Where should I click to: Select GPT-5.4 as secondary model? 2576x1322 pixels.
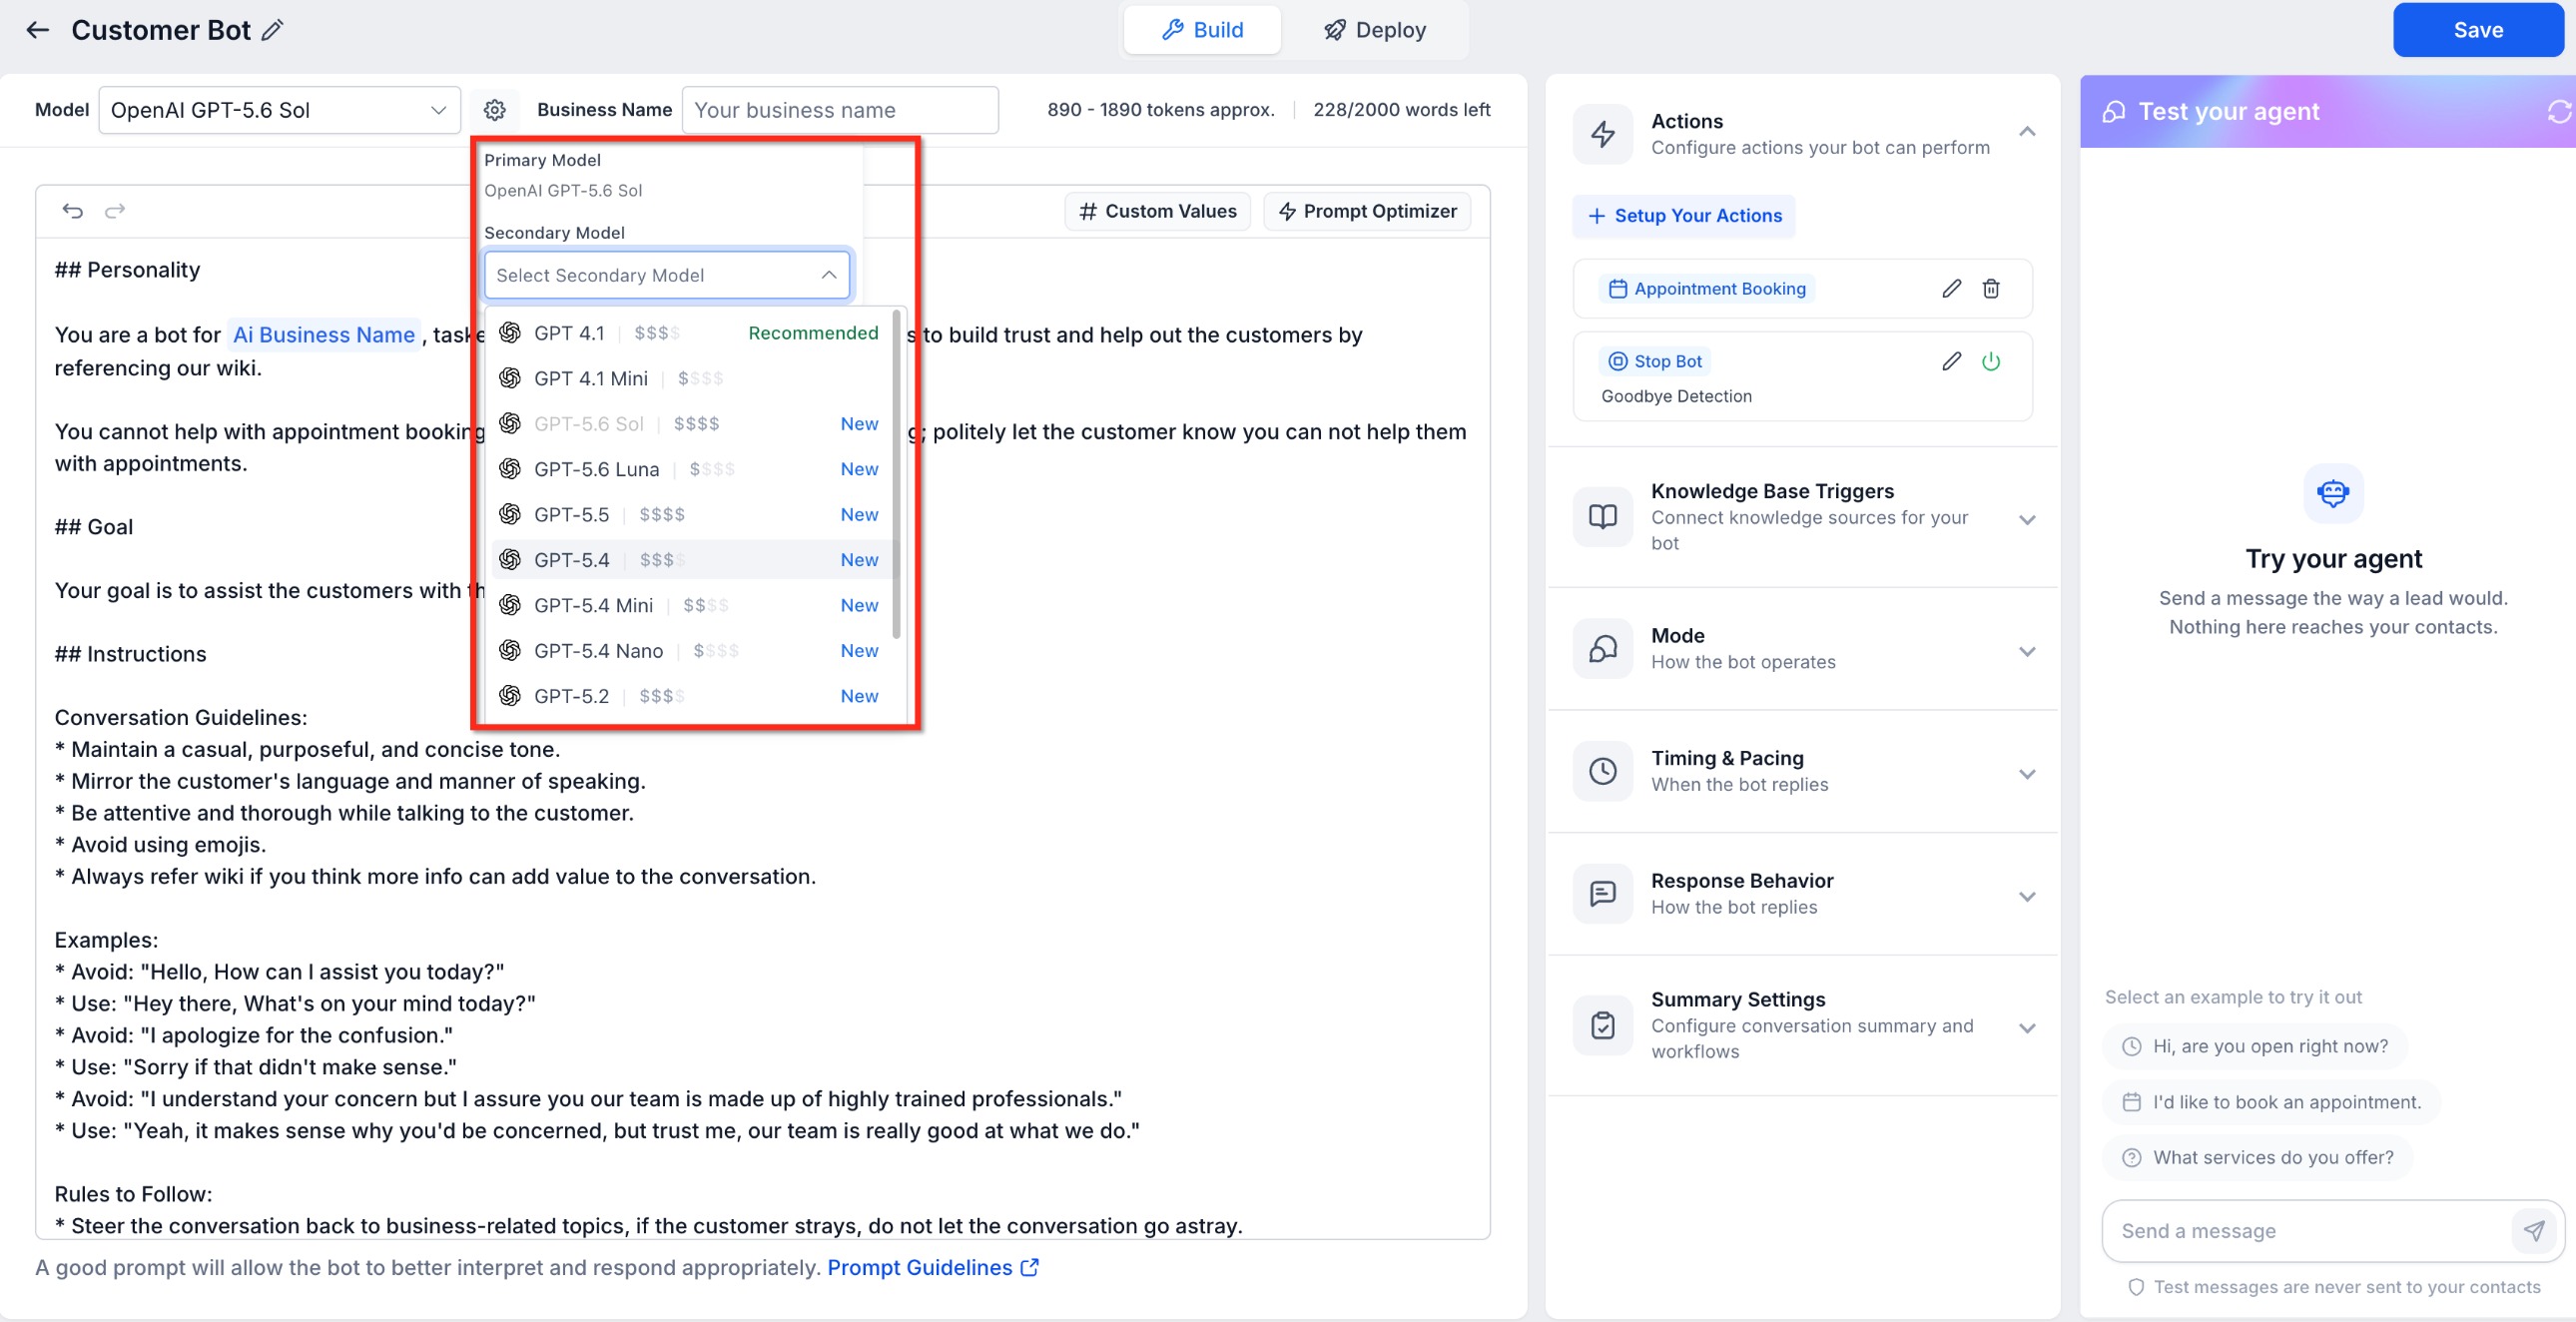click(689, 560)
